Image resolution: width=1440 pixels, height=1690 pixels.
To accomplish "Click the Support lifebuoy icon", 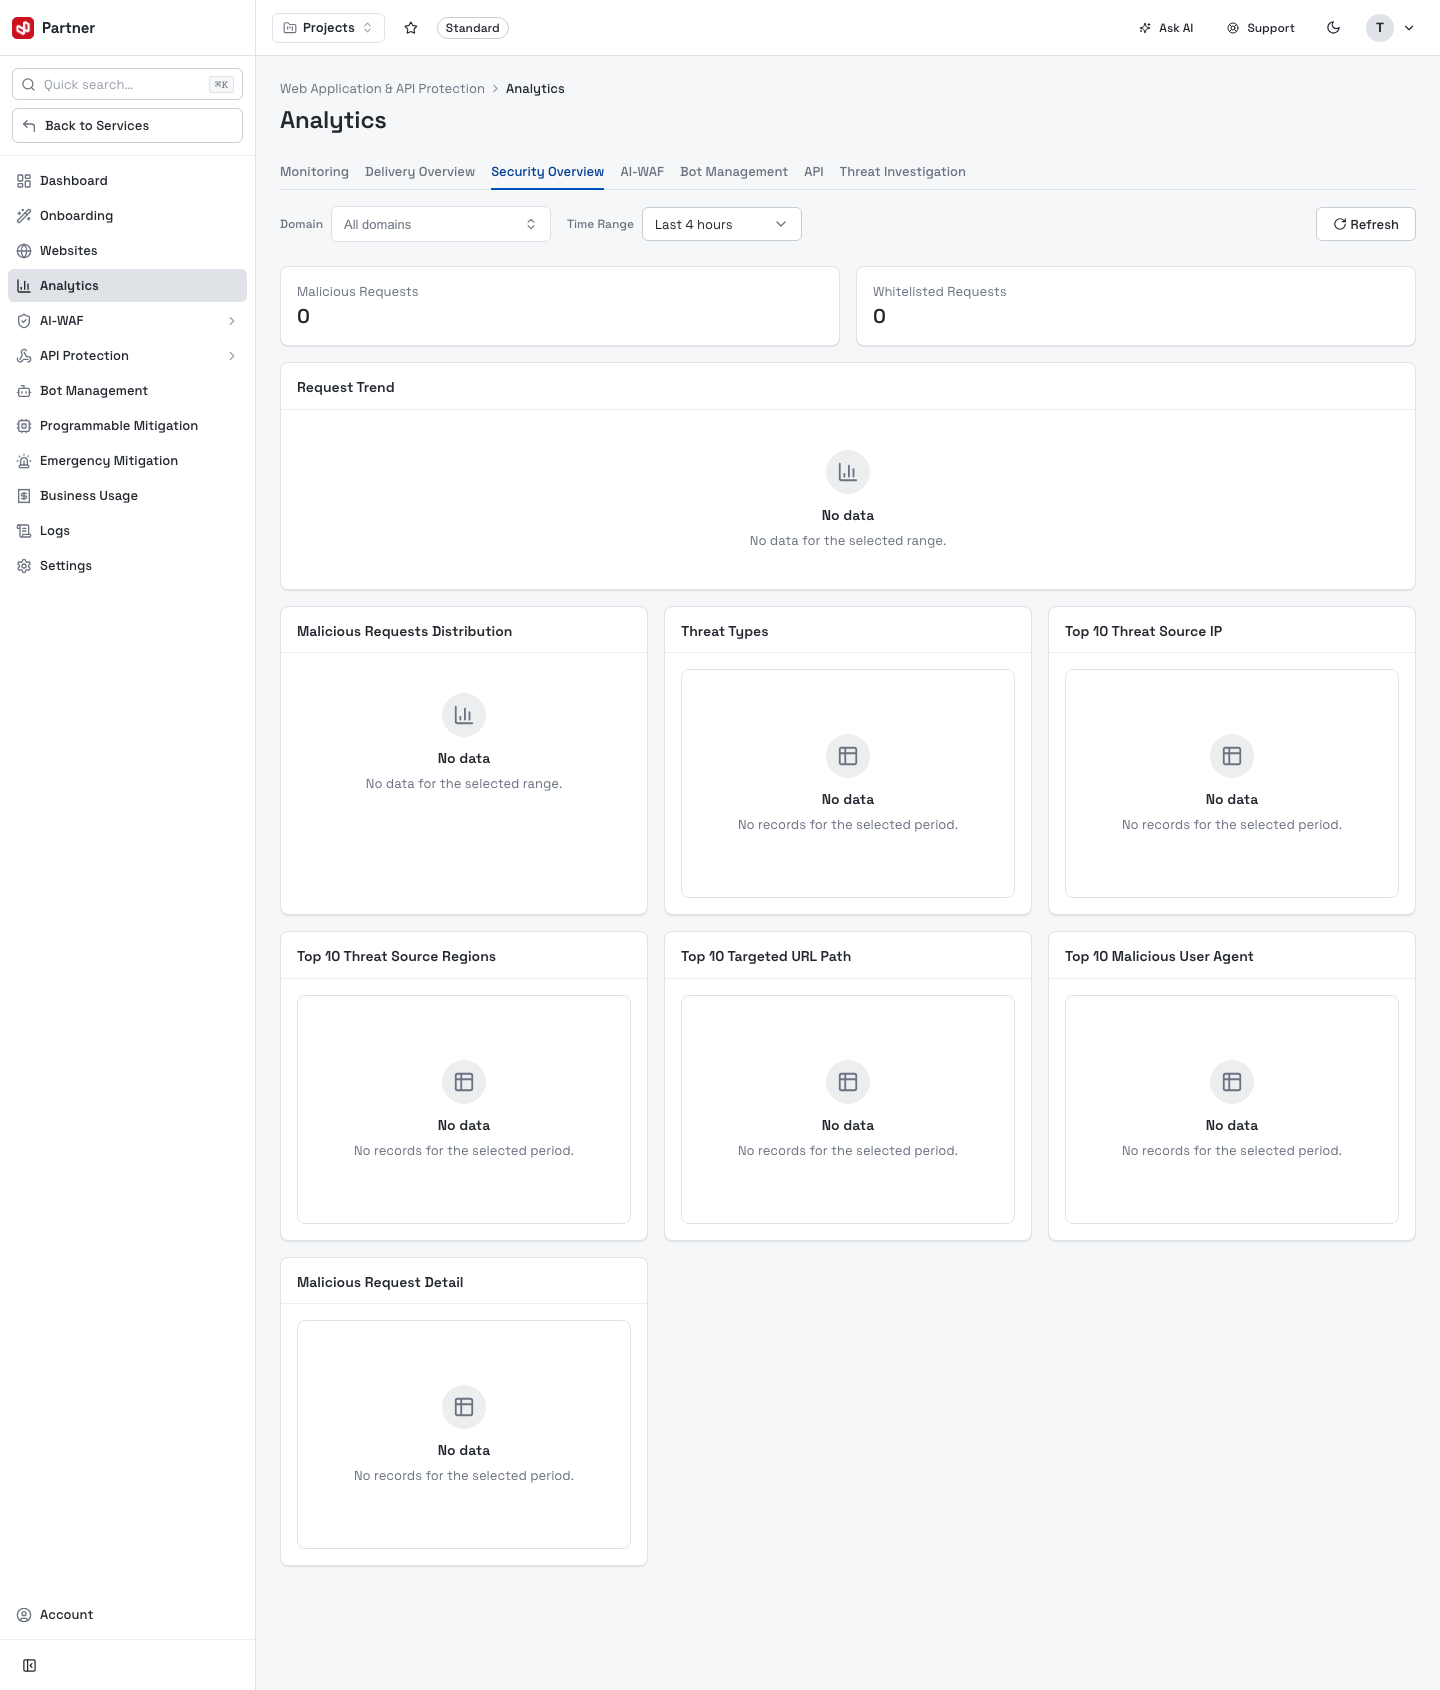I will coord(1233,28).
